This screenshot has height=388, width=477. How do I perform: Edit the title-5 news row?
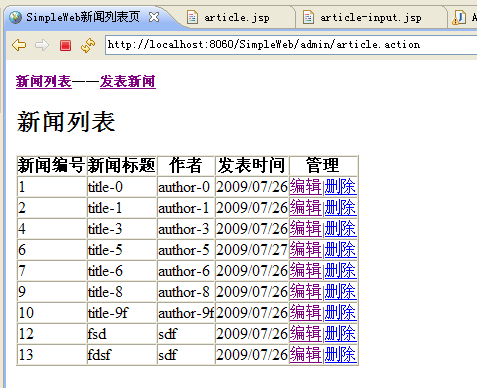pyautogui.click(x=305, y=250)
